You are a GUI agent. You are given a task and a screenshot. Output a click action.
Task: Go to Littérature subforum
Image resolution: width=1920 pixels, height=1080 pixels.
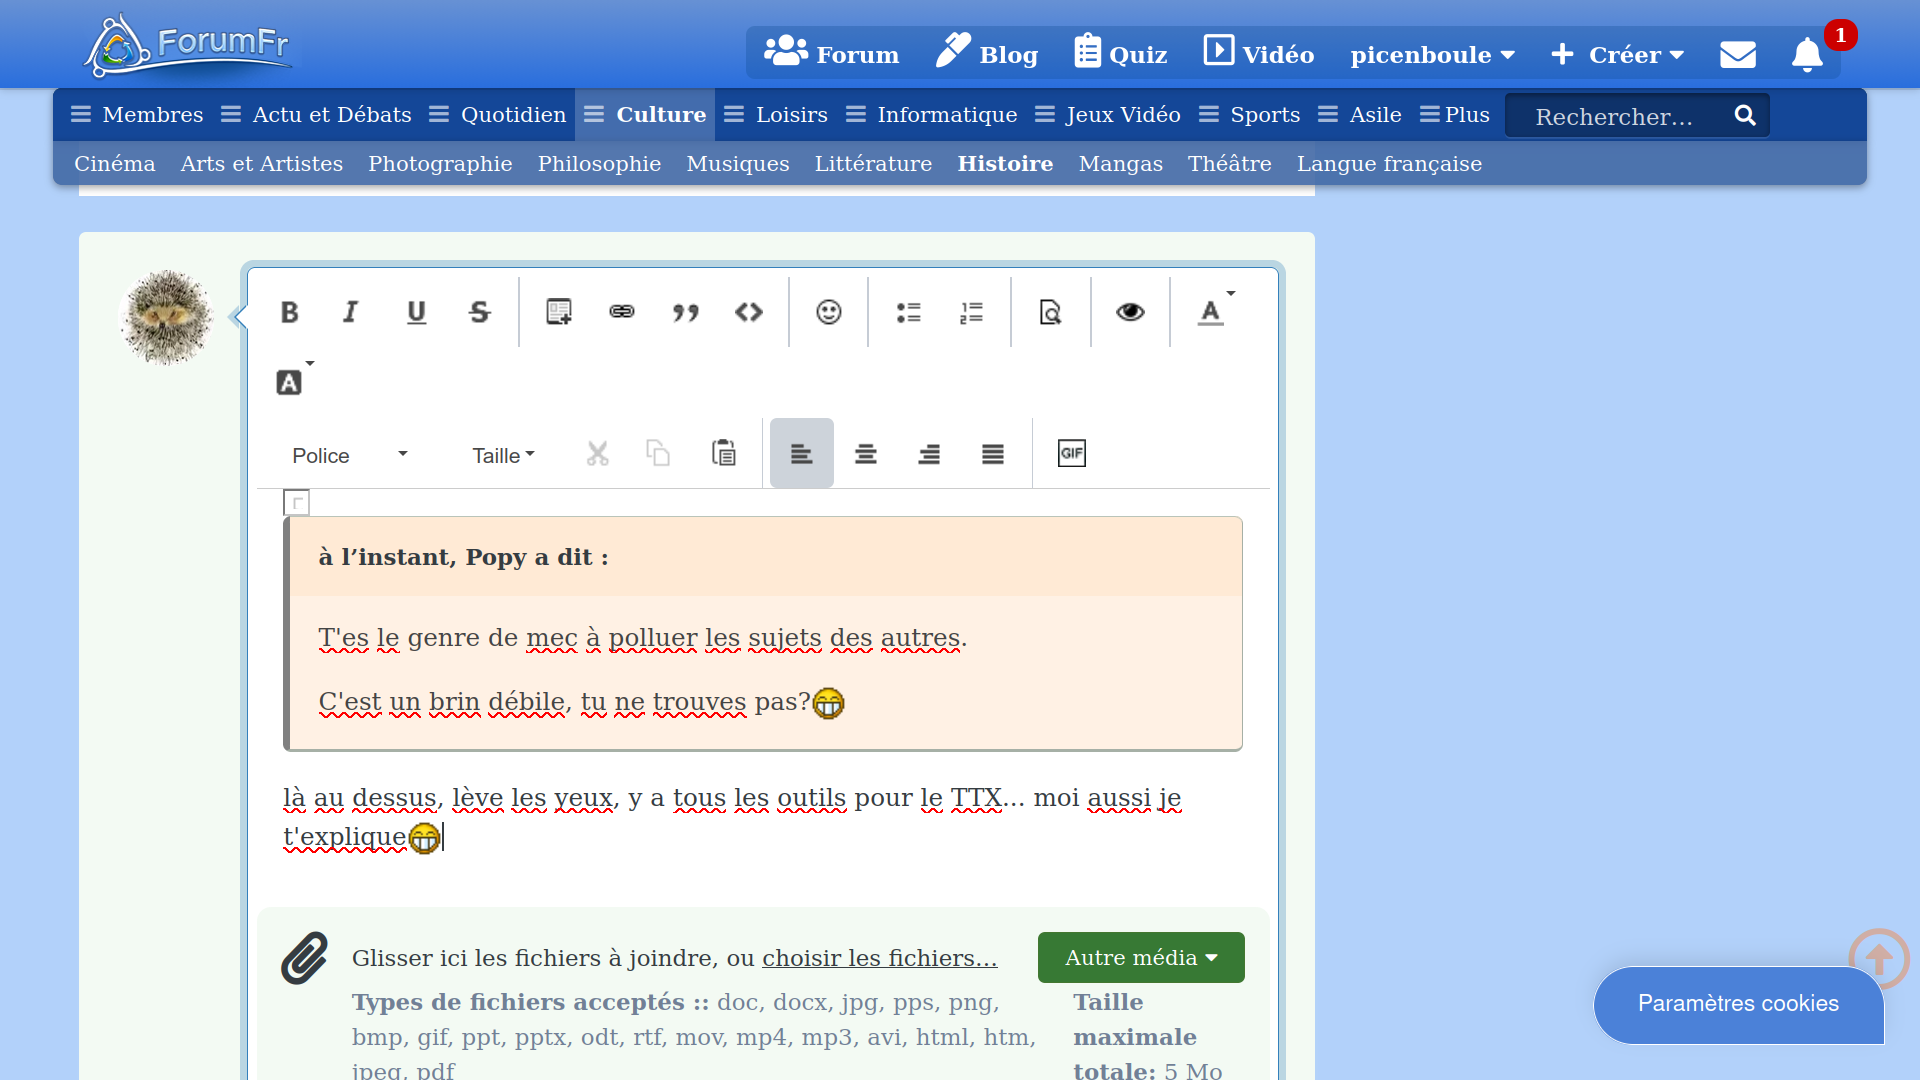873,164
